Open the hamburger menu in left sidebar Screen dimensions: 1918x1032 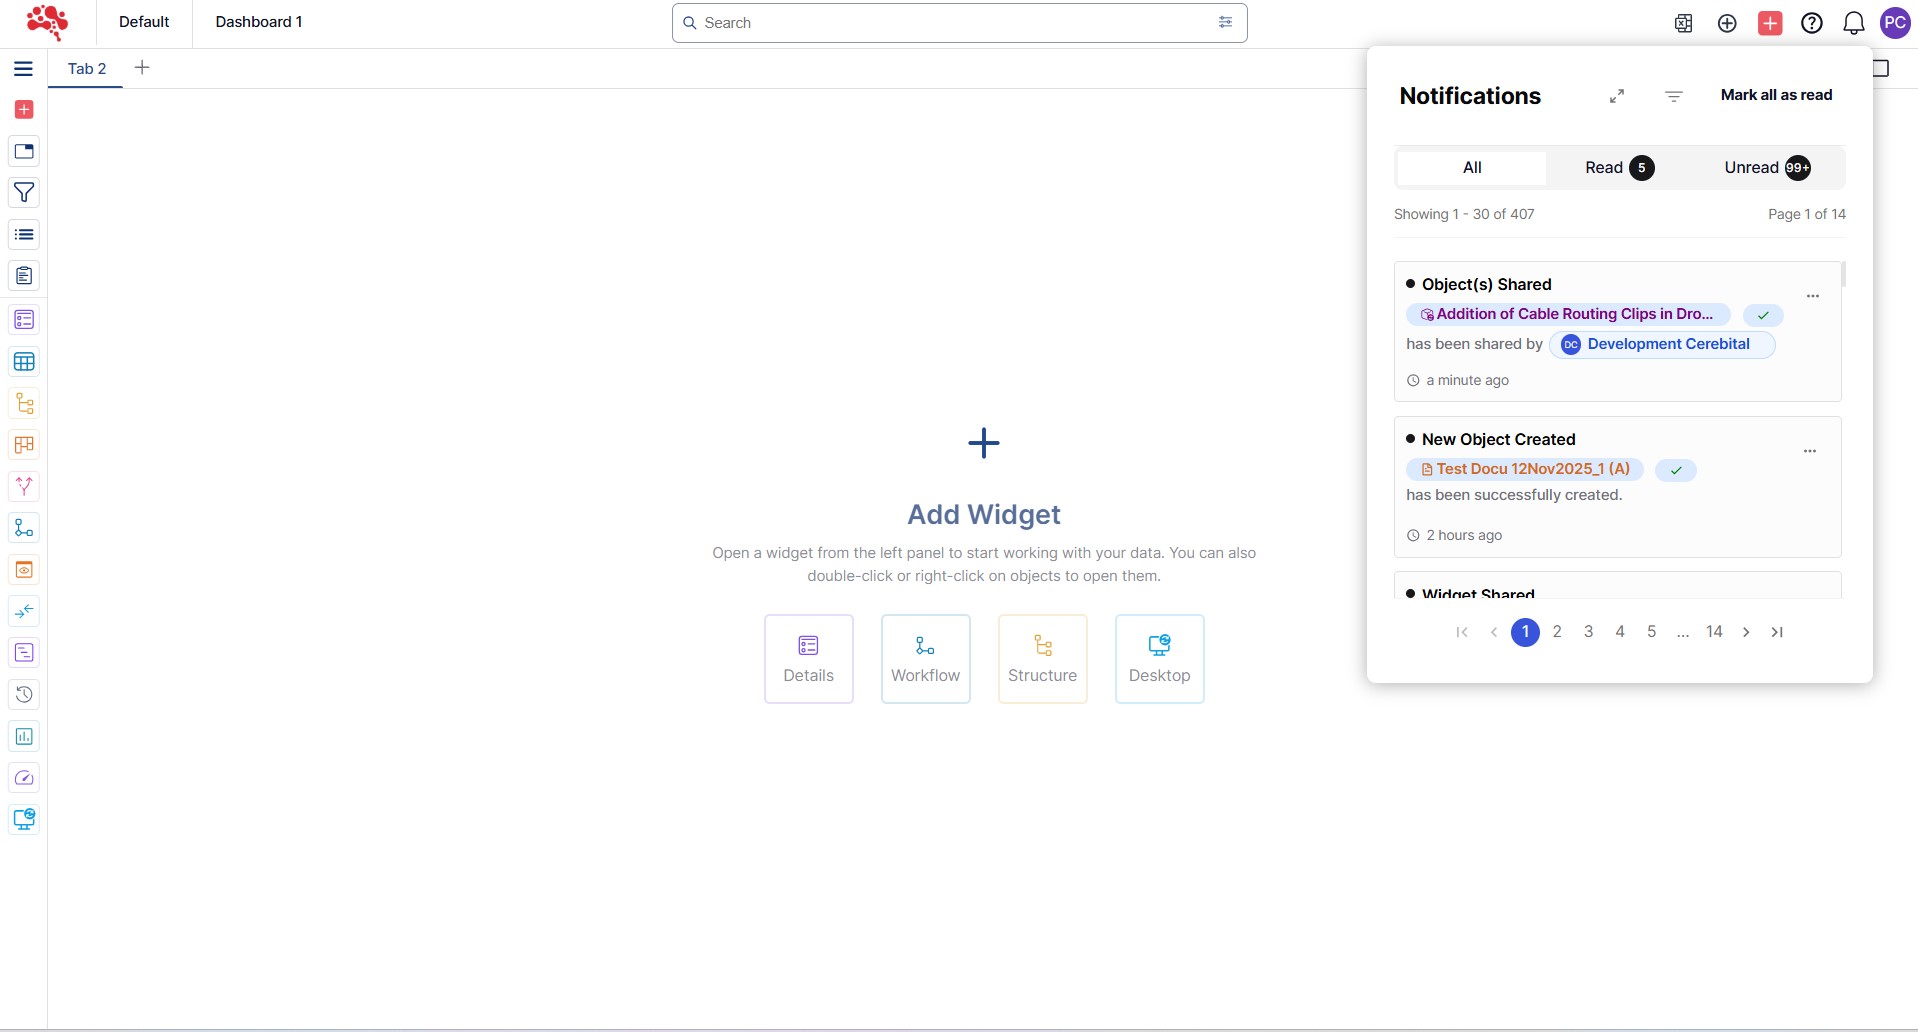click(x=23, y=69)
